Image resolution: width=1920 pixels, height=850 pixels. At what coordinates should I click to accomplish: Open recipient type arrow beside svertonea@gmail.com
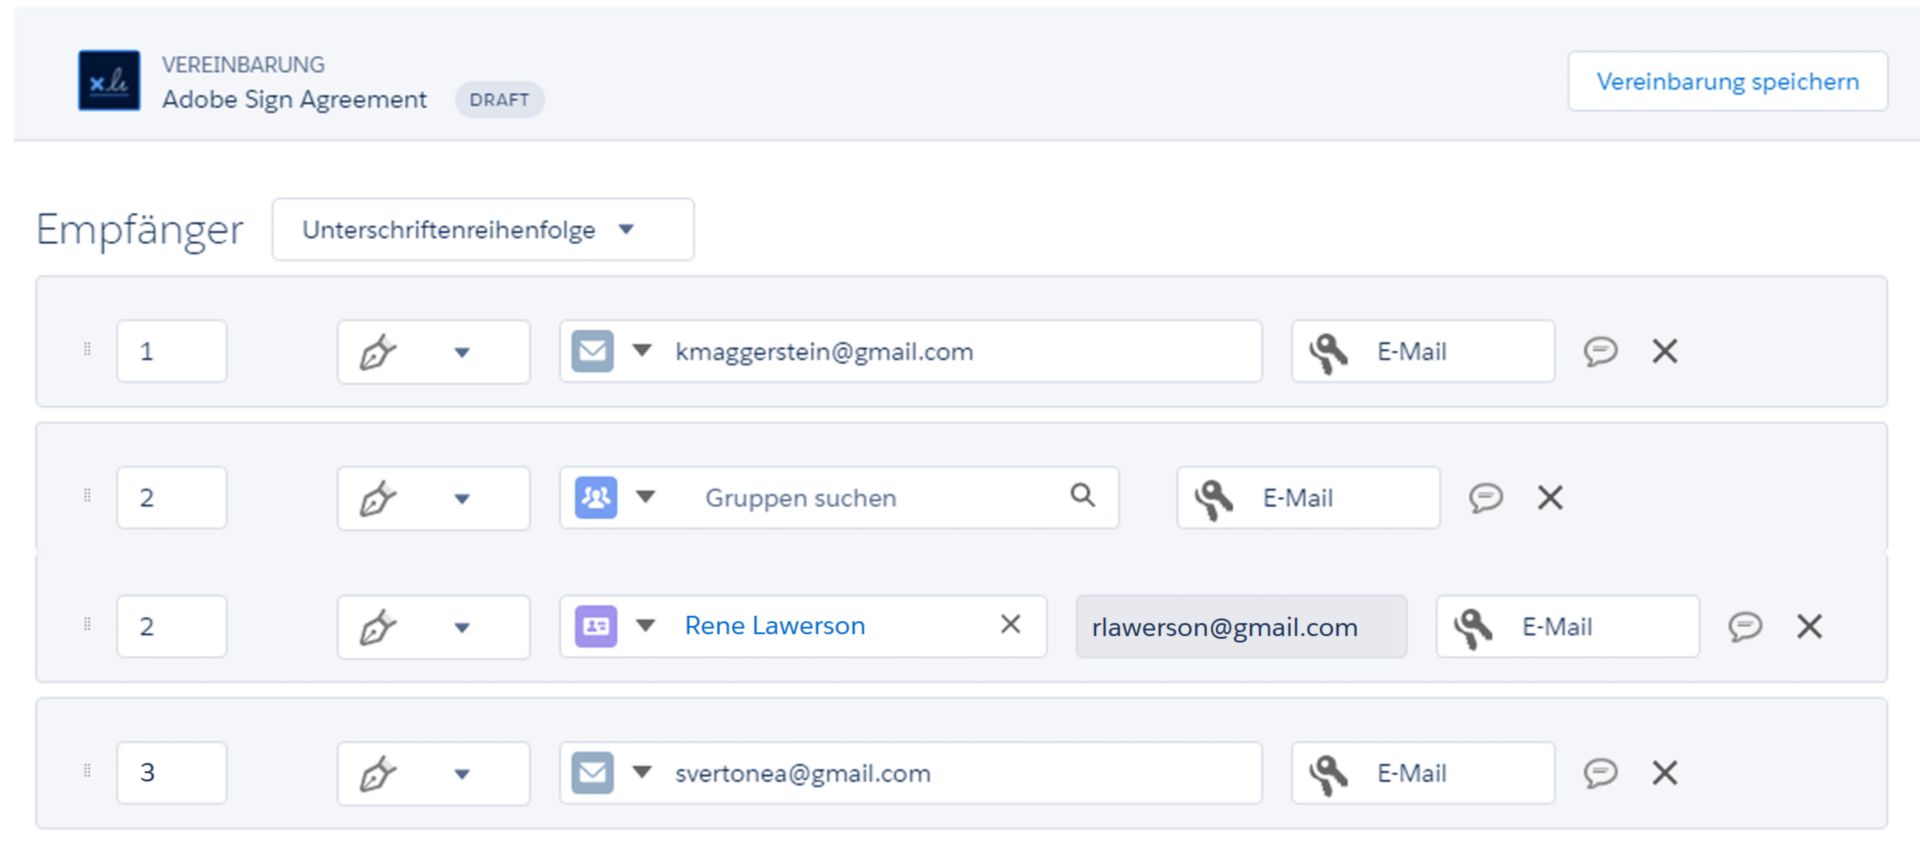coord(642,772)
